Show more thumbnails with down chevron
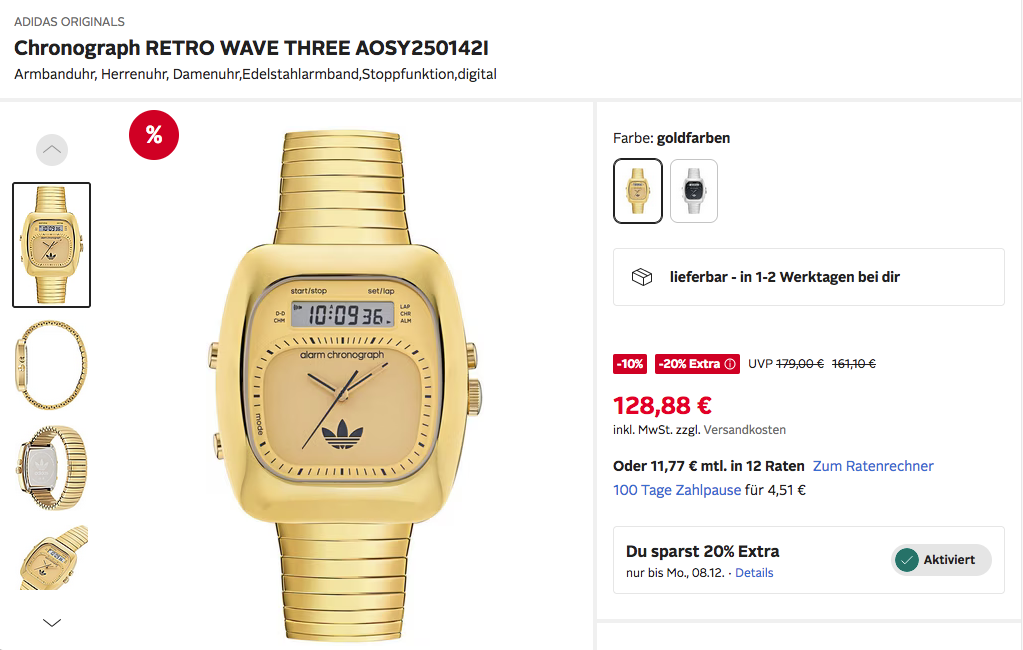This screenshot has height=650, width=1023. tap(52, 623)
